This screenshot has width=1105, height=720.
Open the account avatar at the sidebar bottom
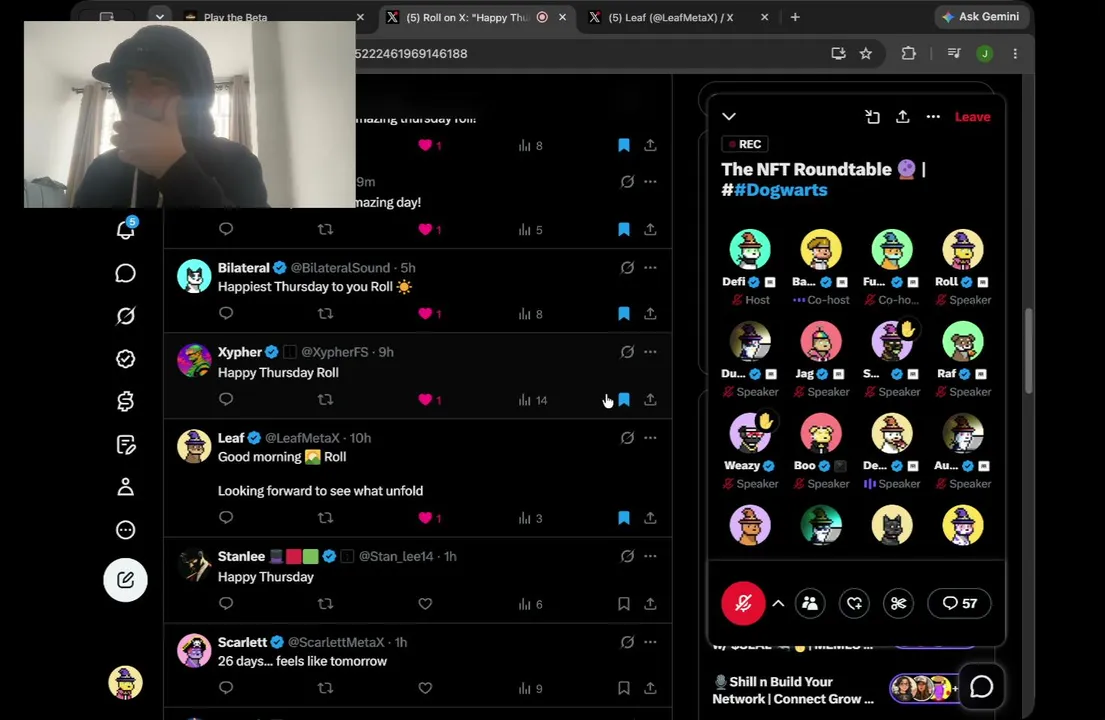point(125,683)
